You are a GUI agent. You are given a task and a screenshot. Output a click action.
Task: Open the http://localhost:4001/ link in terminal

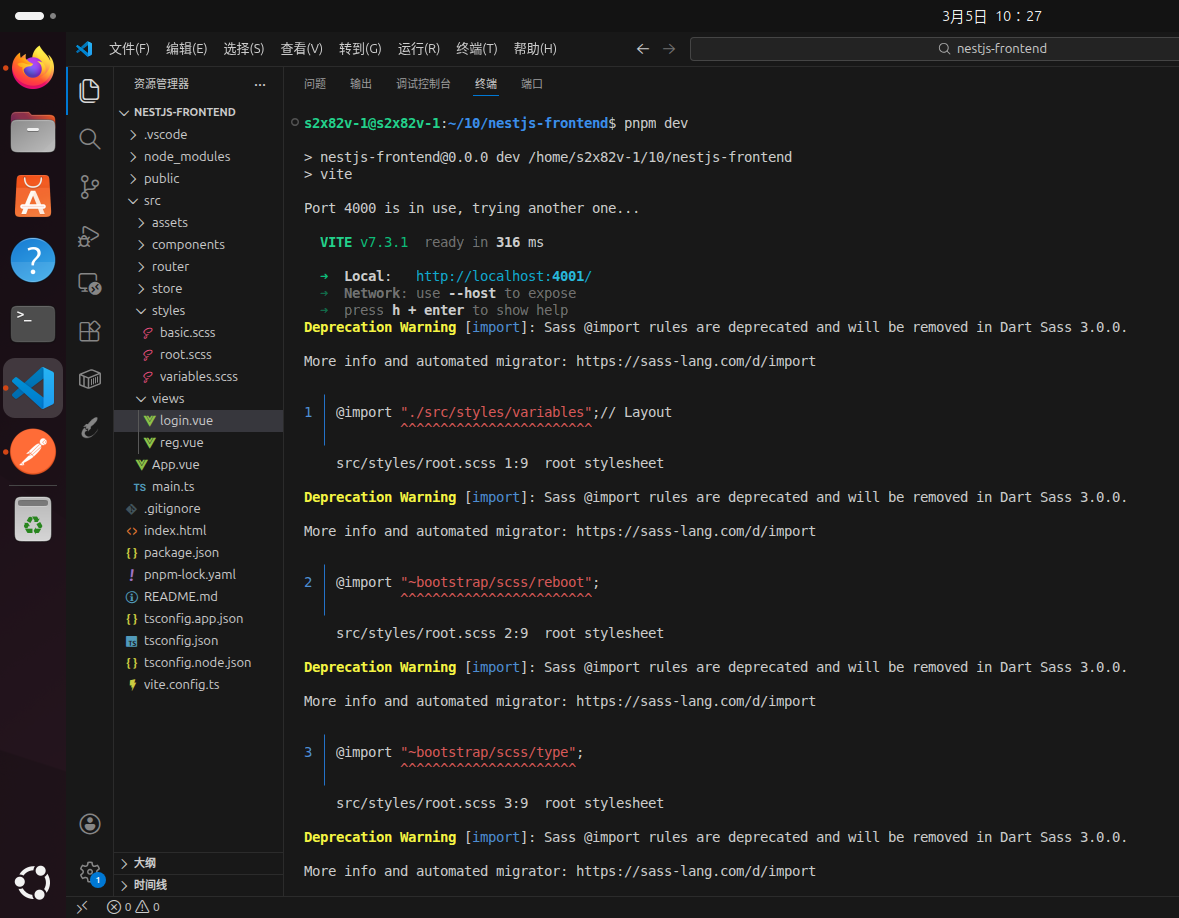click(x=503, y=276)
